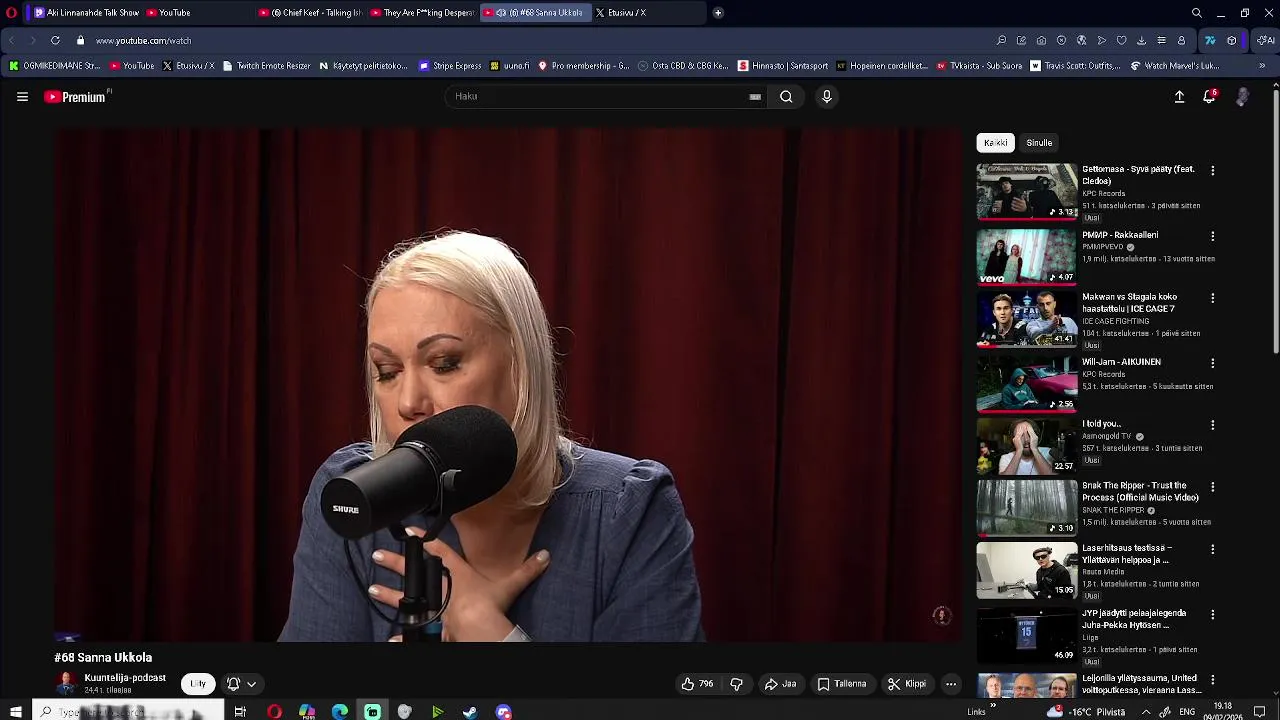Open Opera easy setup sliders icon
Viewport: 1280px width, 720px height.
(1161, 41)
